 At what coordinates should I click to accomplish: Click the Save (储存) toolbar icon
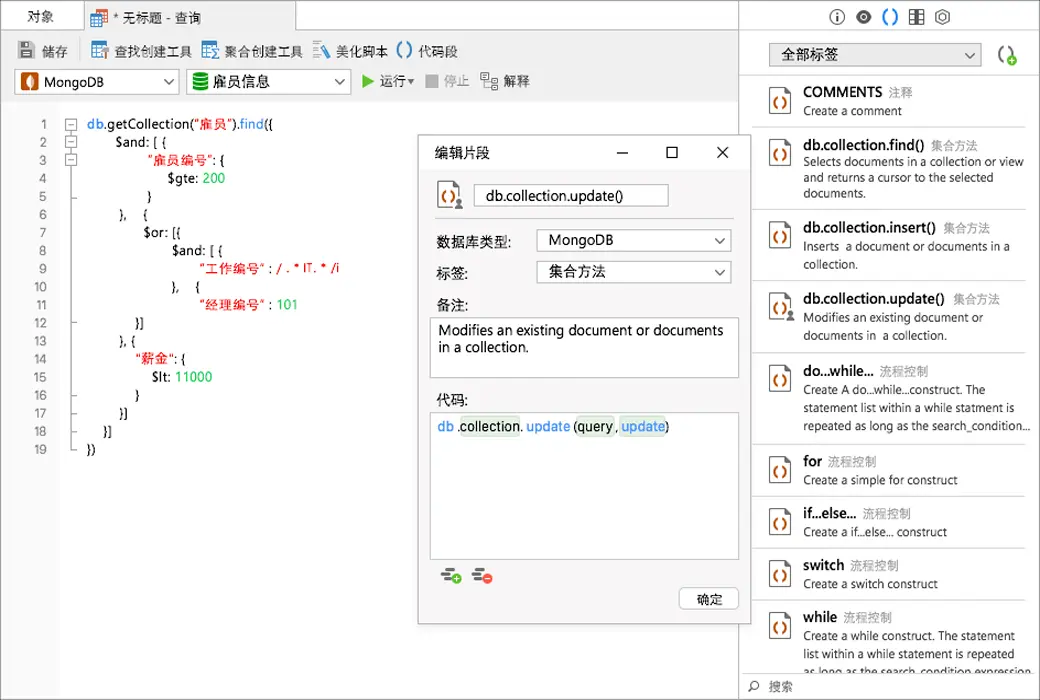tap(27, 50)
